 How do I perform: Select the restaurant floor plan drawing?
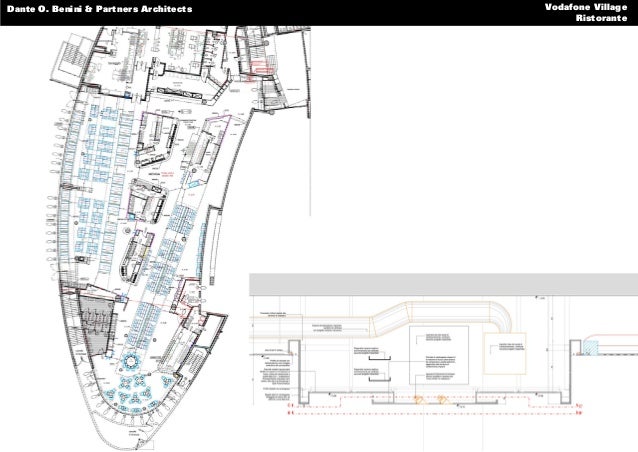(x=179, y=238)
